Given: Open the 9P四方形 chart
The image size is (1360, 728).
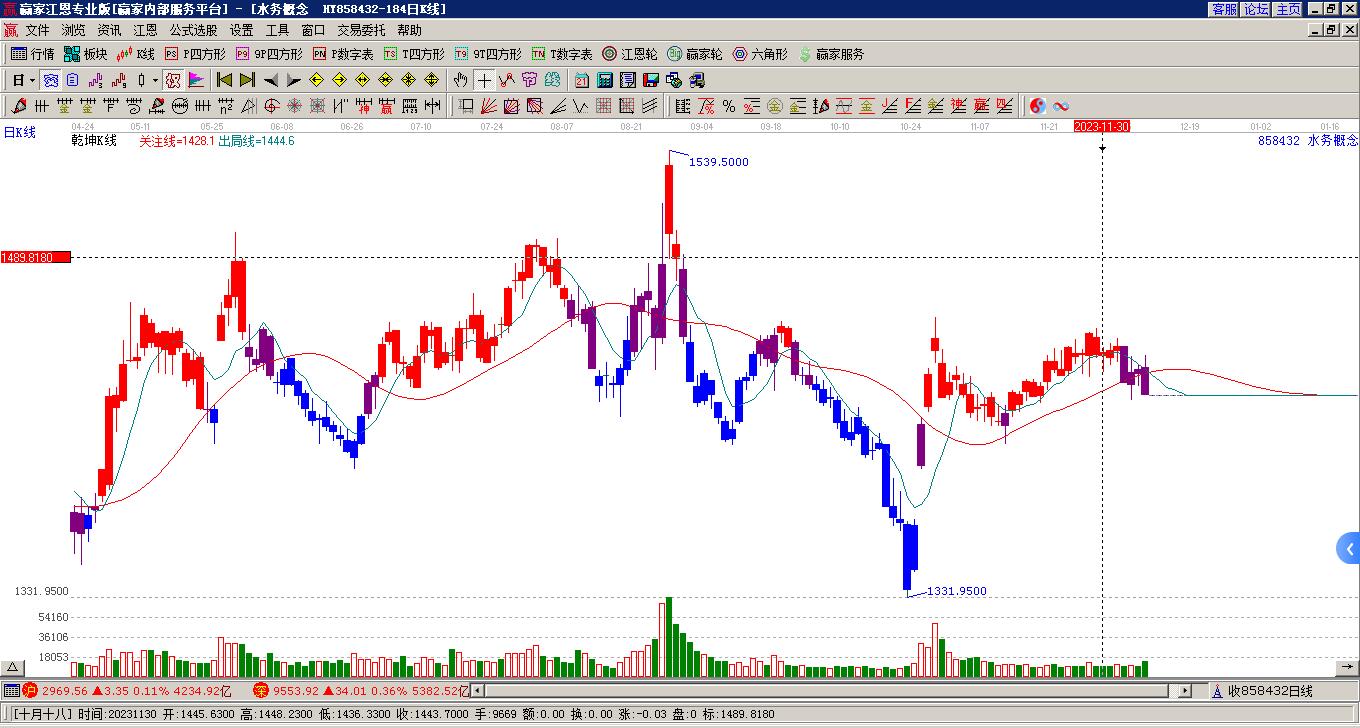Looking at the screenshot, I should (269, 54).
